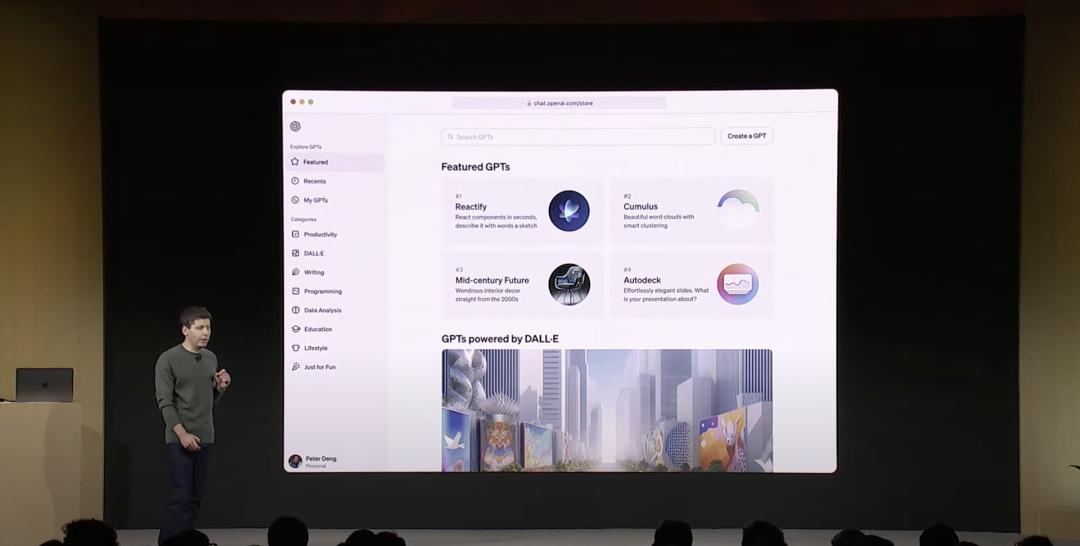Image resolution: width=1080 pixels, height=546 pixels.
Task: Click the Explore GPTs sidebar label
Action: (x=306, y=147)
